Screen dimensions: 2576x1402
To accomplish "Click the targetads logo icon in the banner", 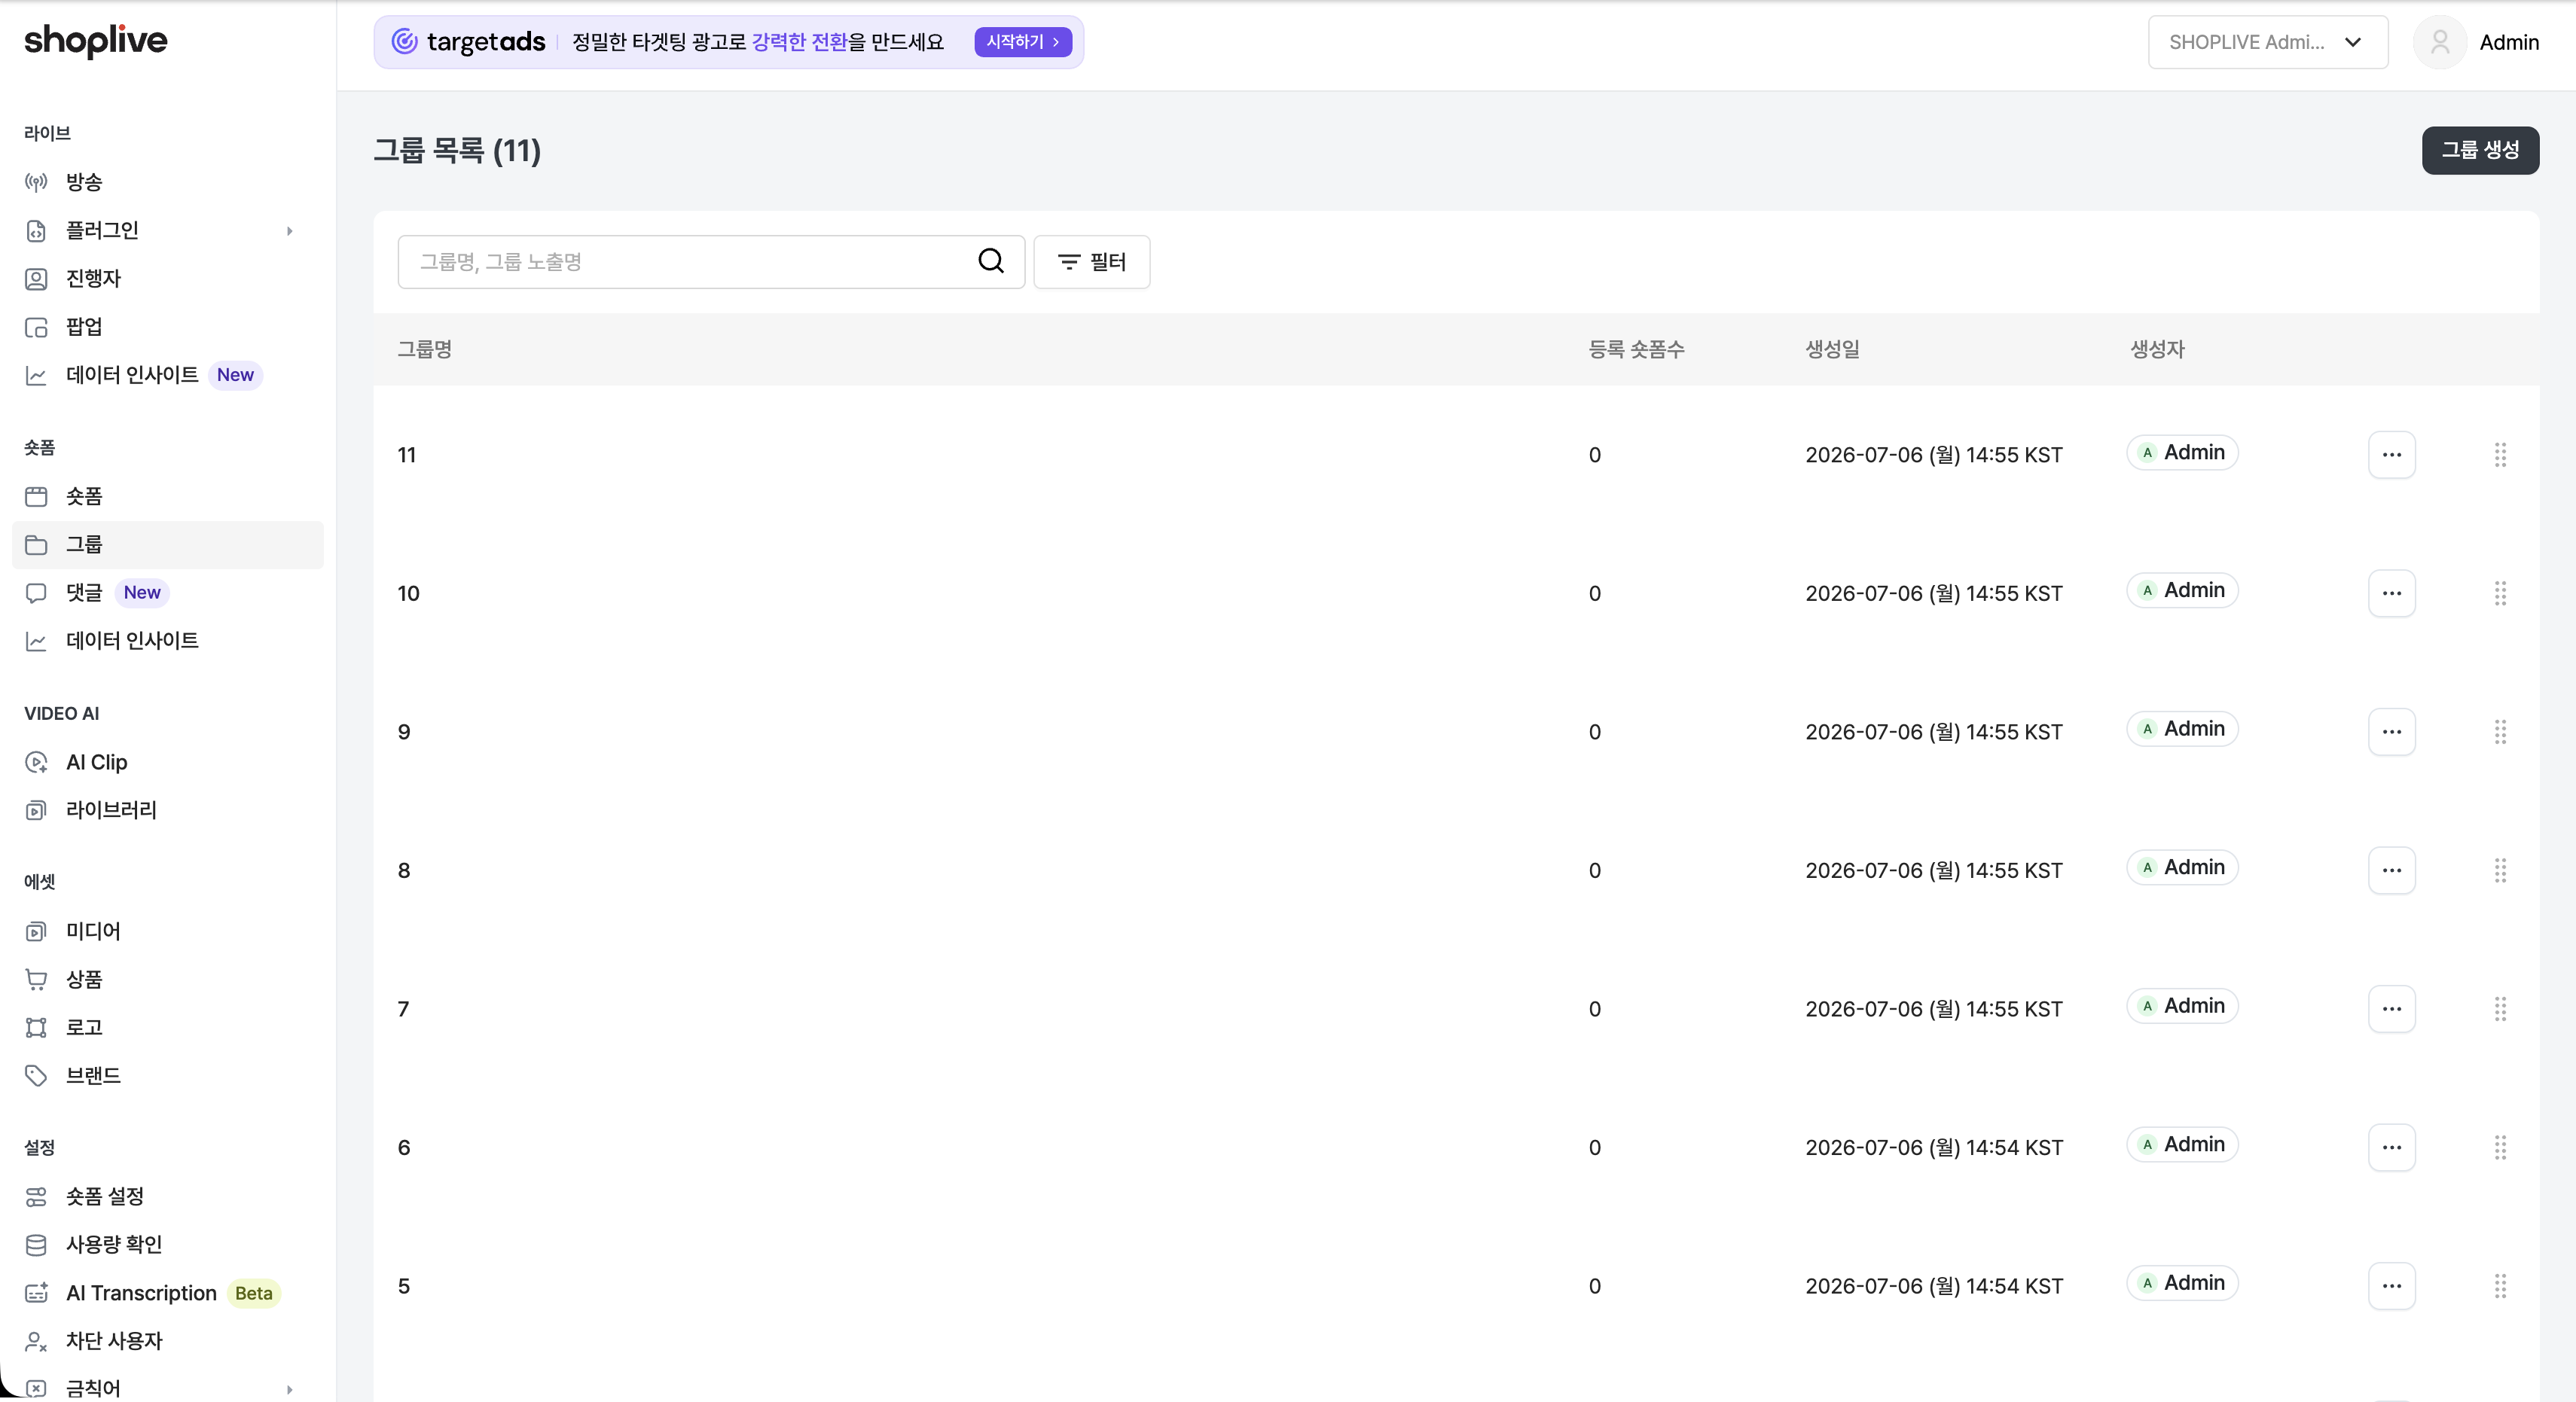I will point(404,41).
